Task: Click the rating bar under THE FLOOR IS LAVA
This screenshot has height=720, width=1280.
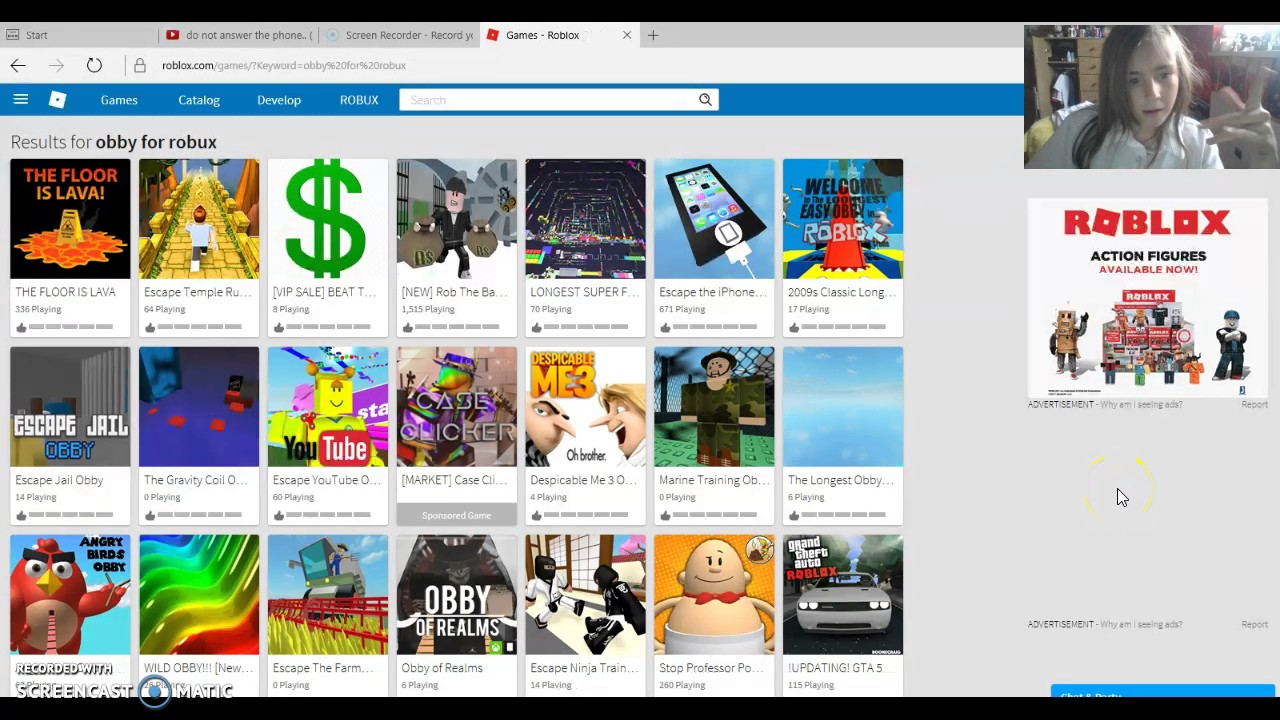Action: coord(70,327)
